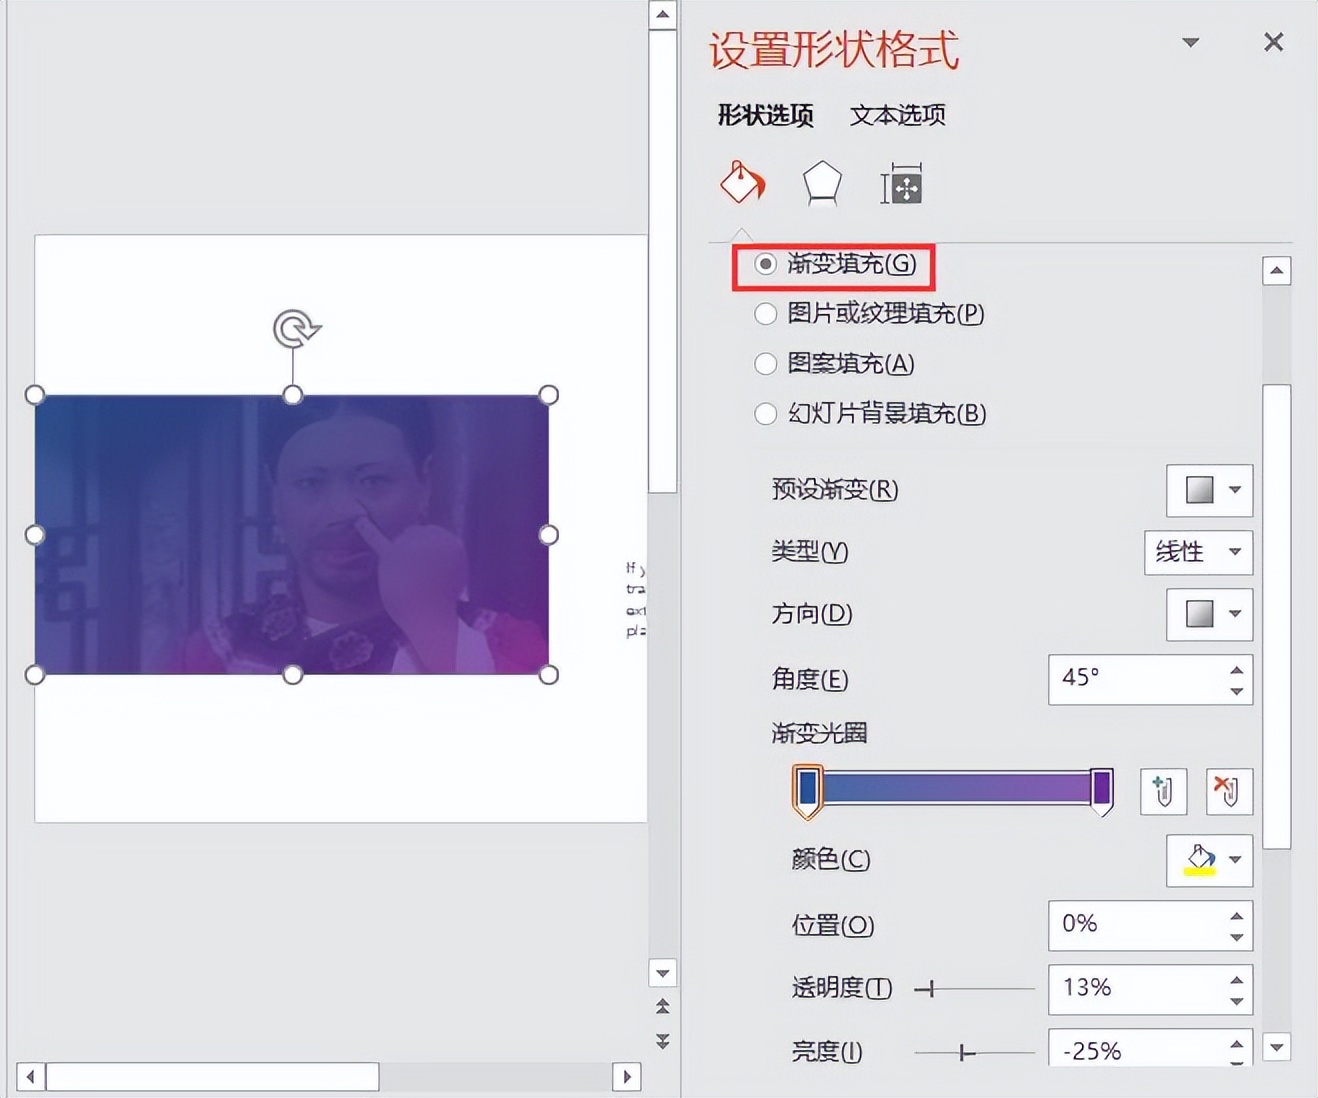Open the task pane options arrow
This screenshot has width=1318, height=1098.
point(1190,43)
